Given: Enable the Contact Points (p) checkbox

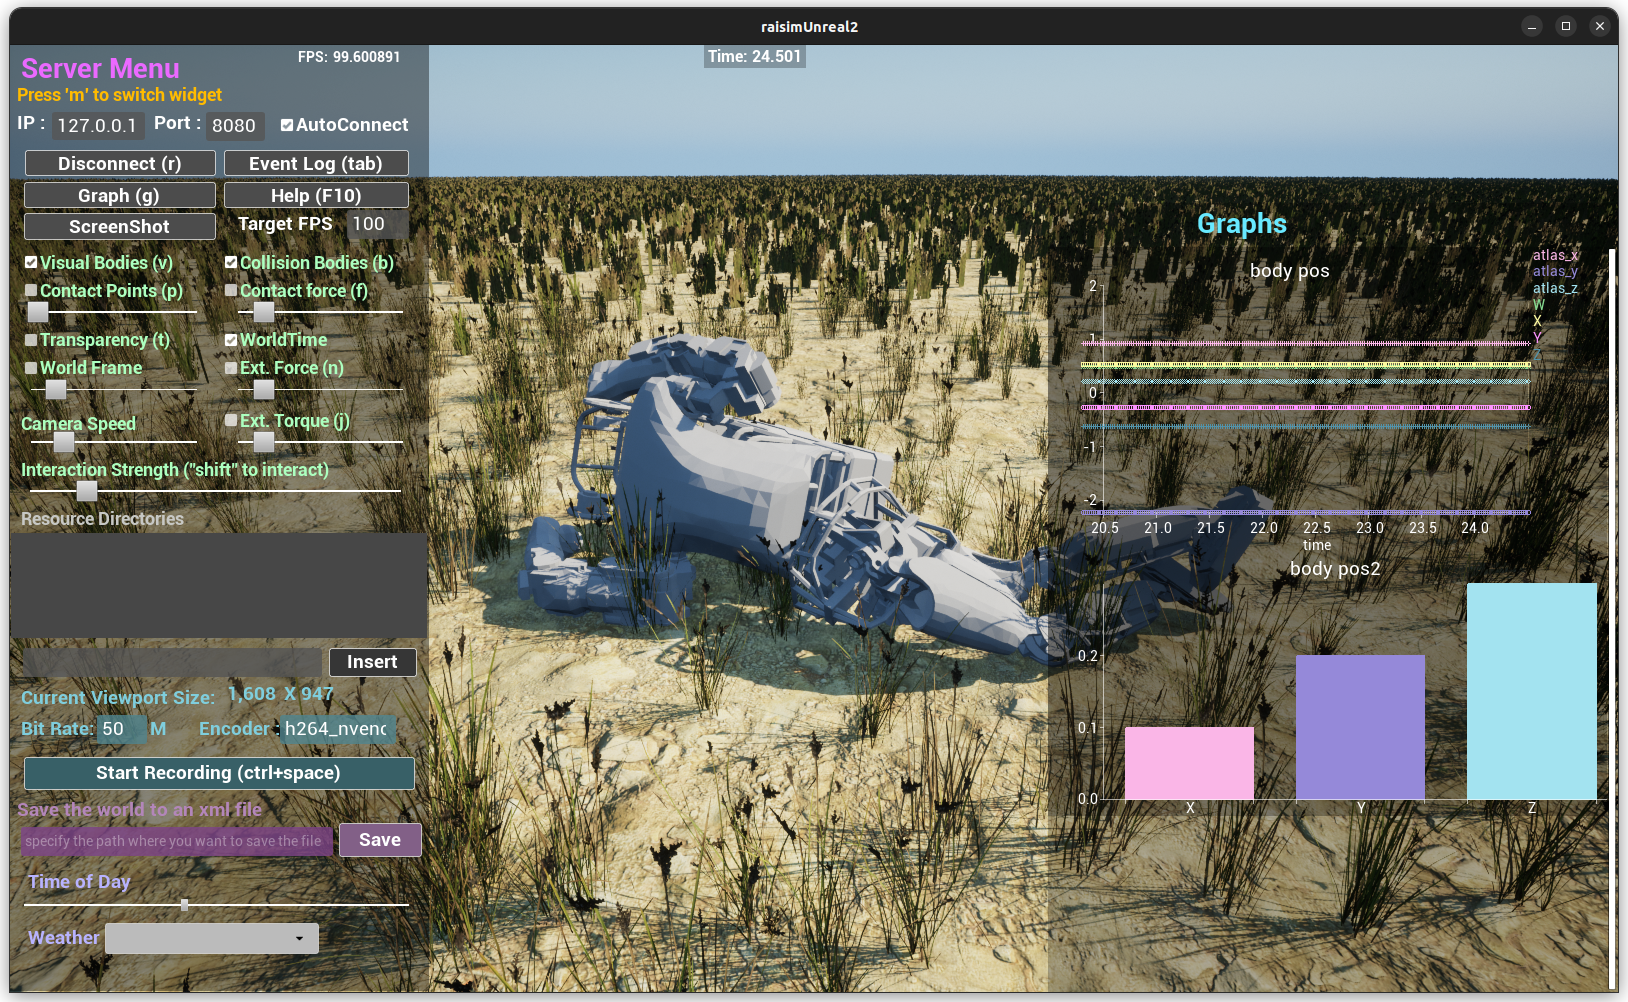Looking at the screenshot, I should [x=31, y=291].
